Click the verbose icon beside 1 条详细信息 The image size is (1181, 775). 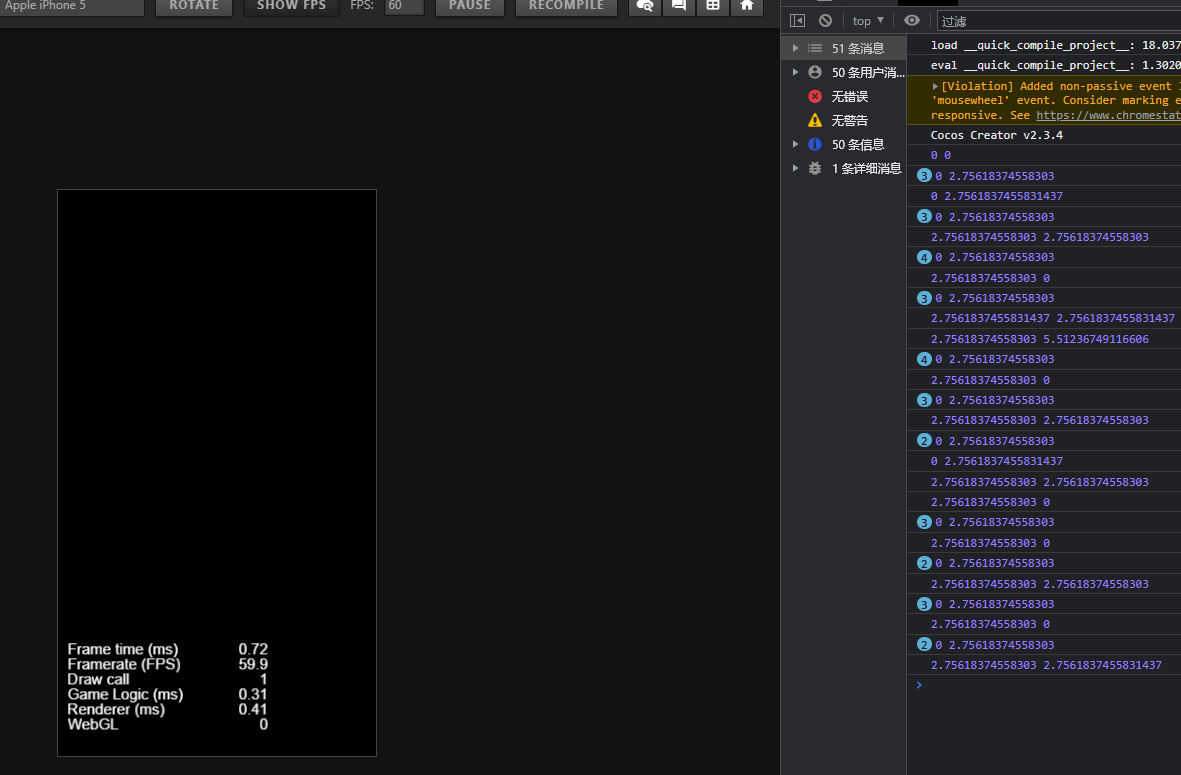click(x=814, y=168)
